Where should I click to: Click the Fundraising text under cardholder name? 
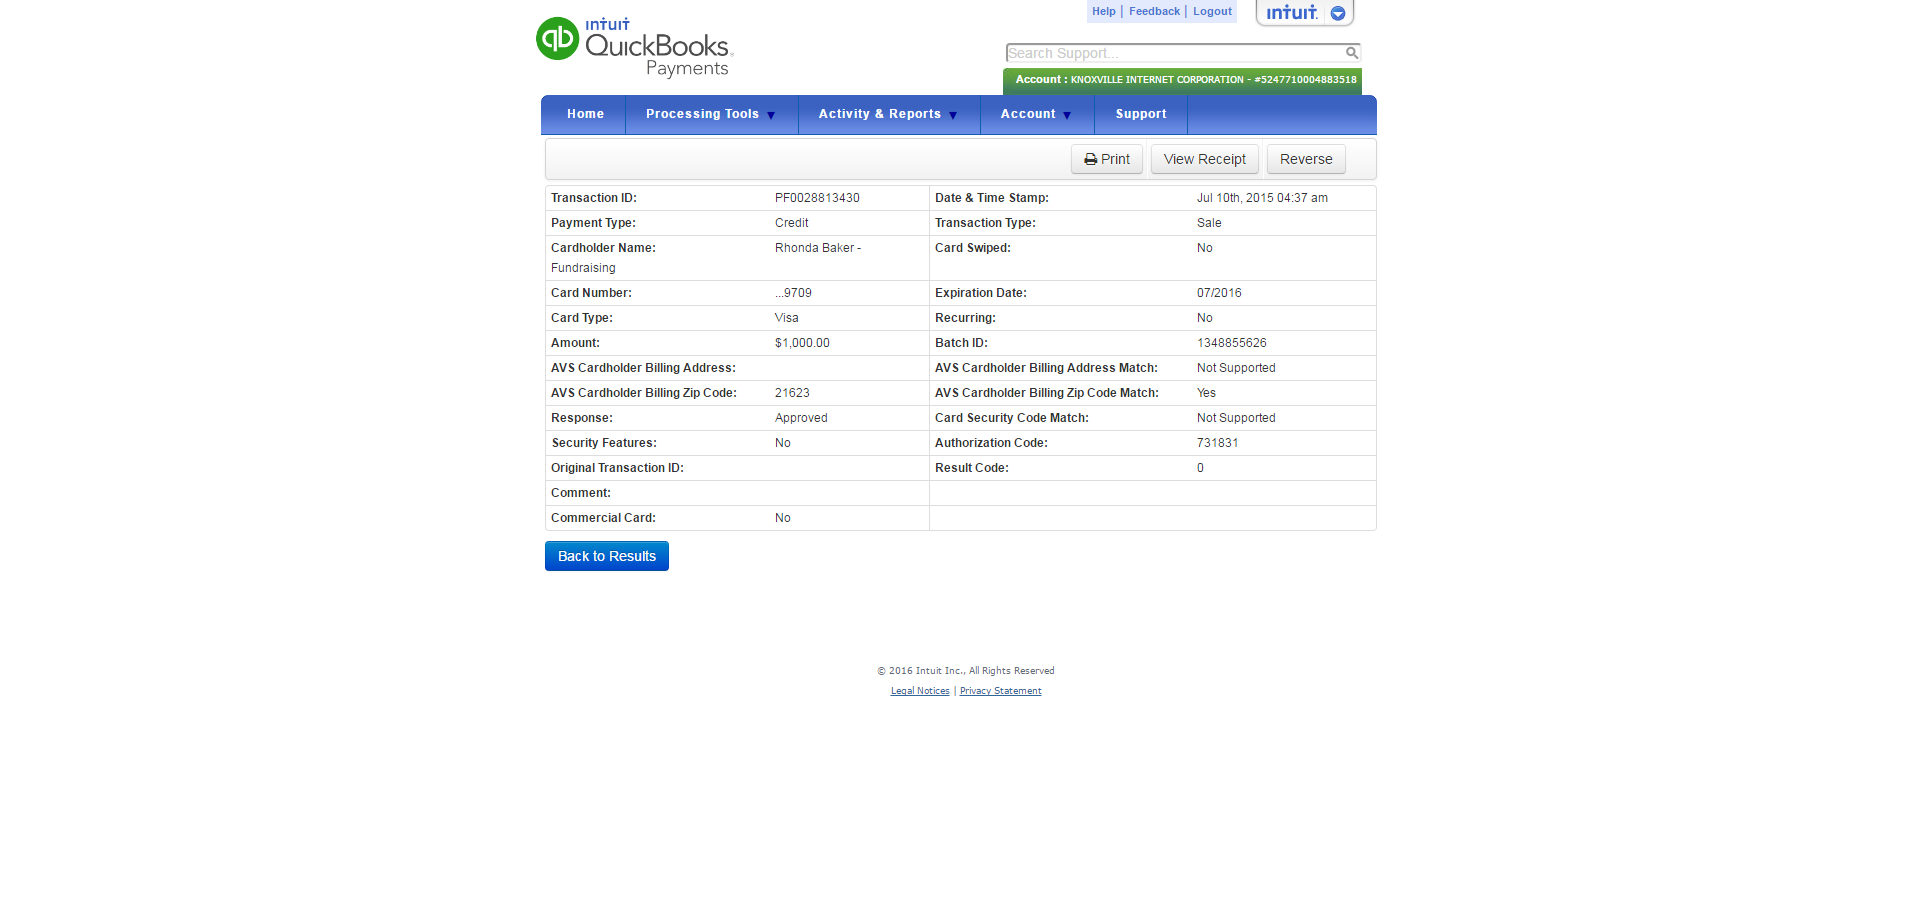pyautogui.click(x=583, y=268)
